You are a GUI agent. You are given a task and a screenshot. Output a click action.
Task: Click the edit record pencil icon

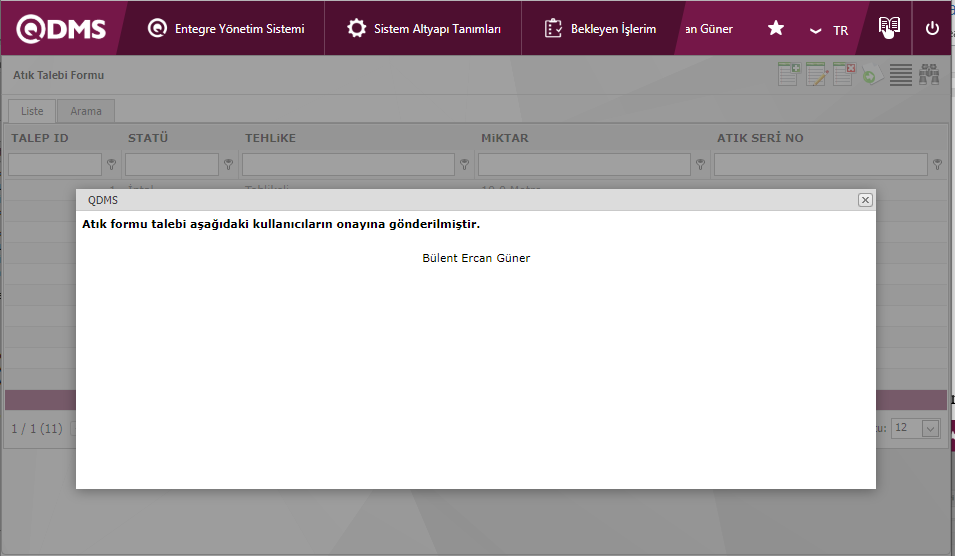click(x=817, y=75)
